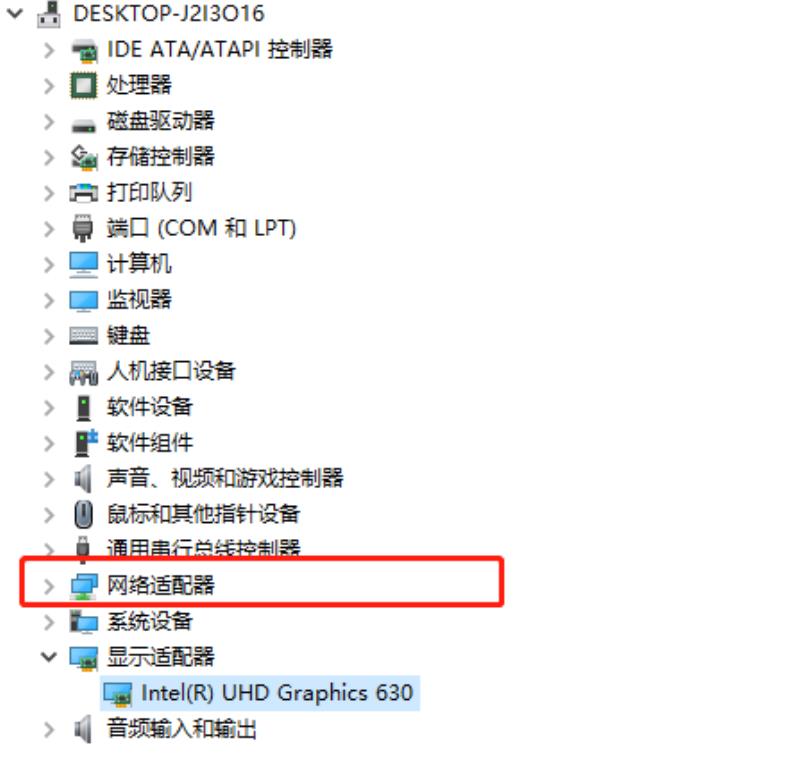
Task: Select the 软件组件 label
Action: [x=149, y=442]
